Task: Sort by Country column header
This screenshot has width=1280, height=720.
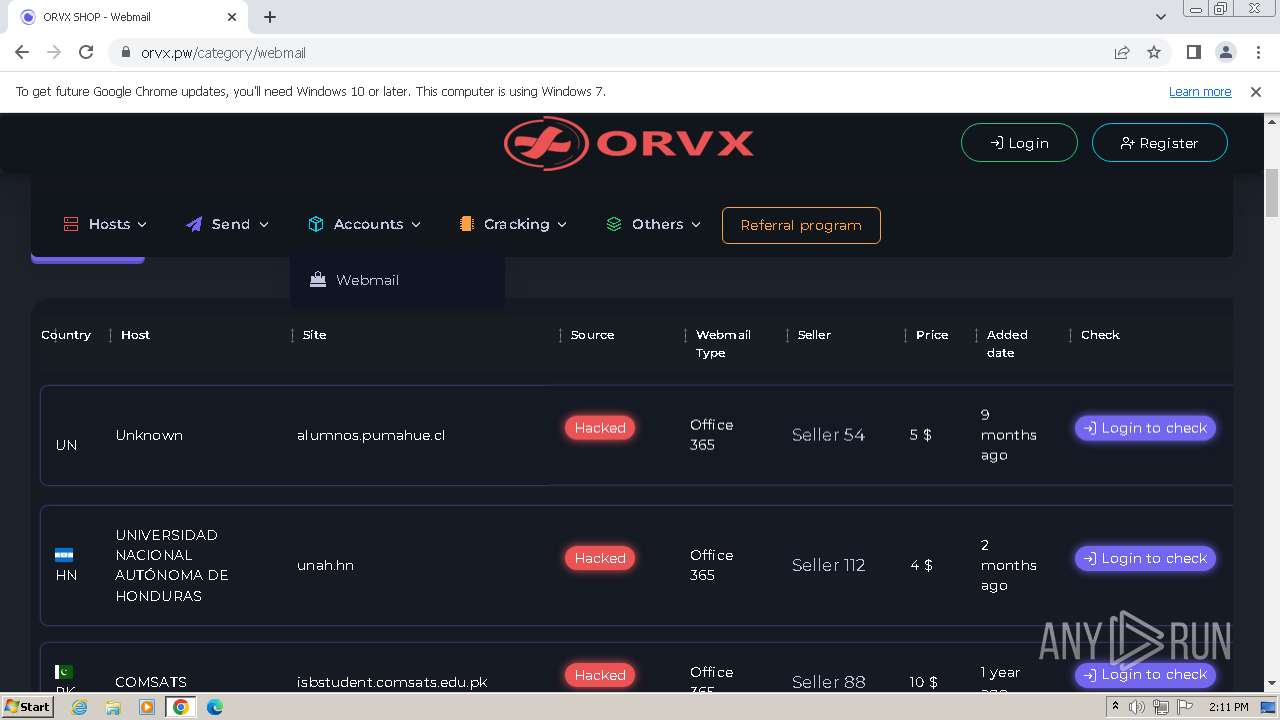Action: pyautogui.click(x=66, y=335)
